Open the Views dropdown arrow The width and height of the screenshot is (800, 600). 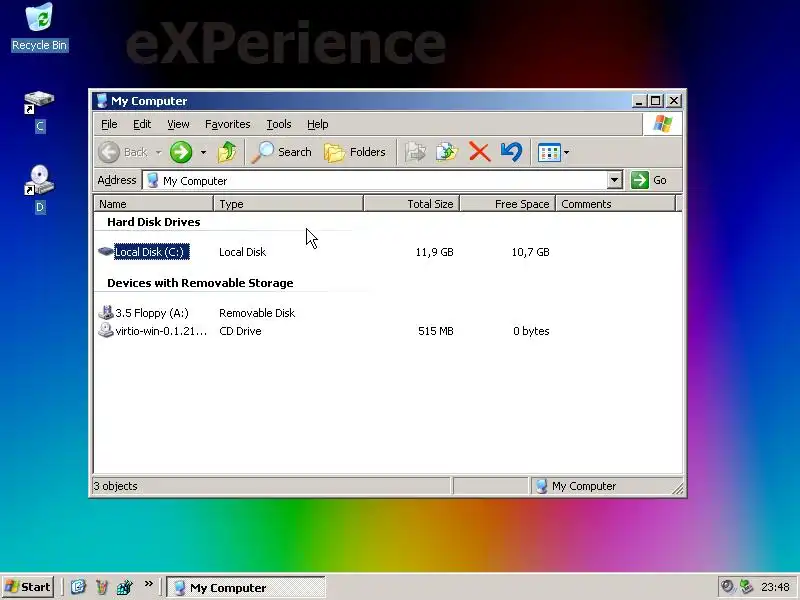(x=566, y=153)
